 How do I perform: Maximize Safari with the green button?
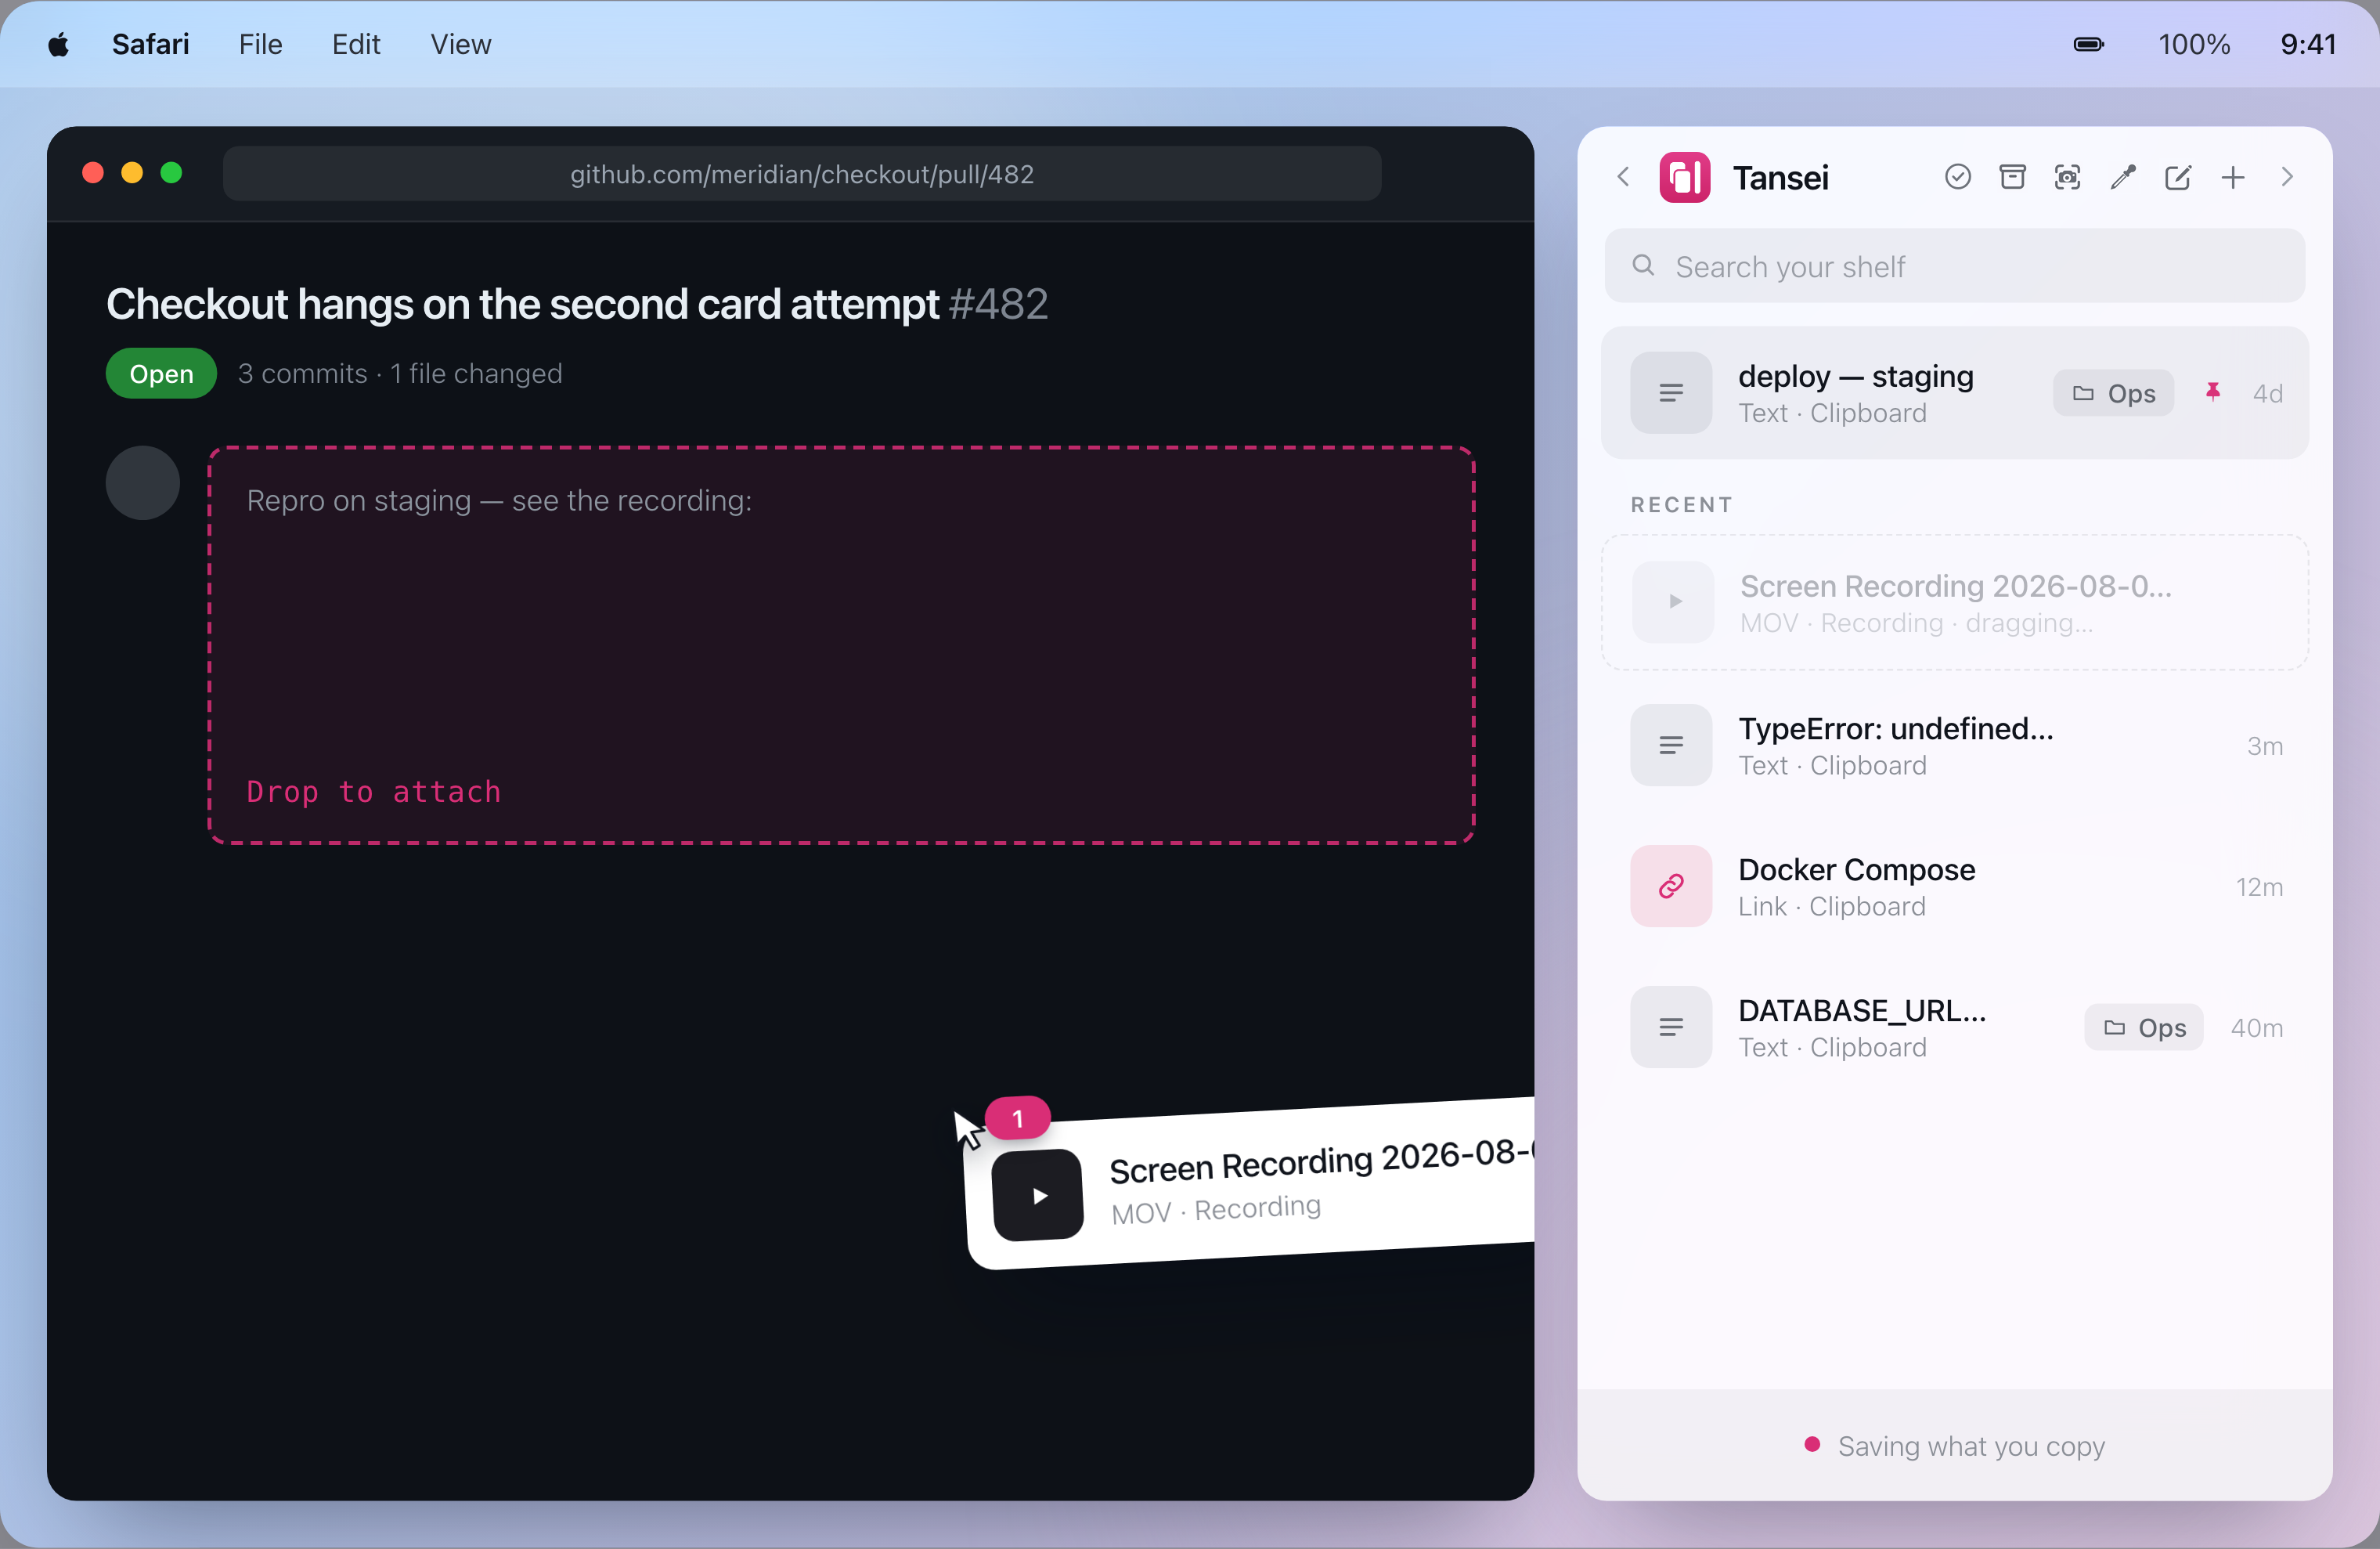pyautogui.click(x=171, y=173)
